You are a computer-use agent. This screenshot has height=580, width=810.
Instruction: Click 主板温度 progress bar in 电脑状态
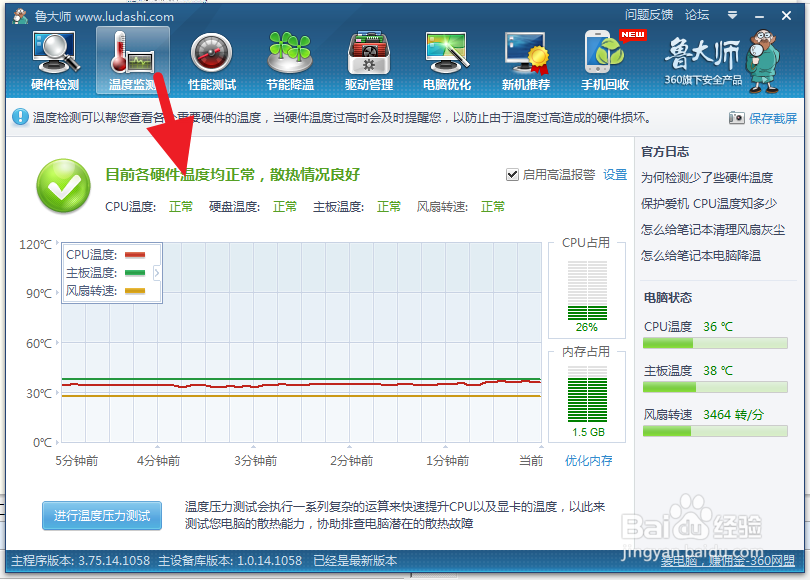pos(715,387)
